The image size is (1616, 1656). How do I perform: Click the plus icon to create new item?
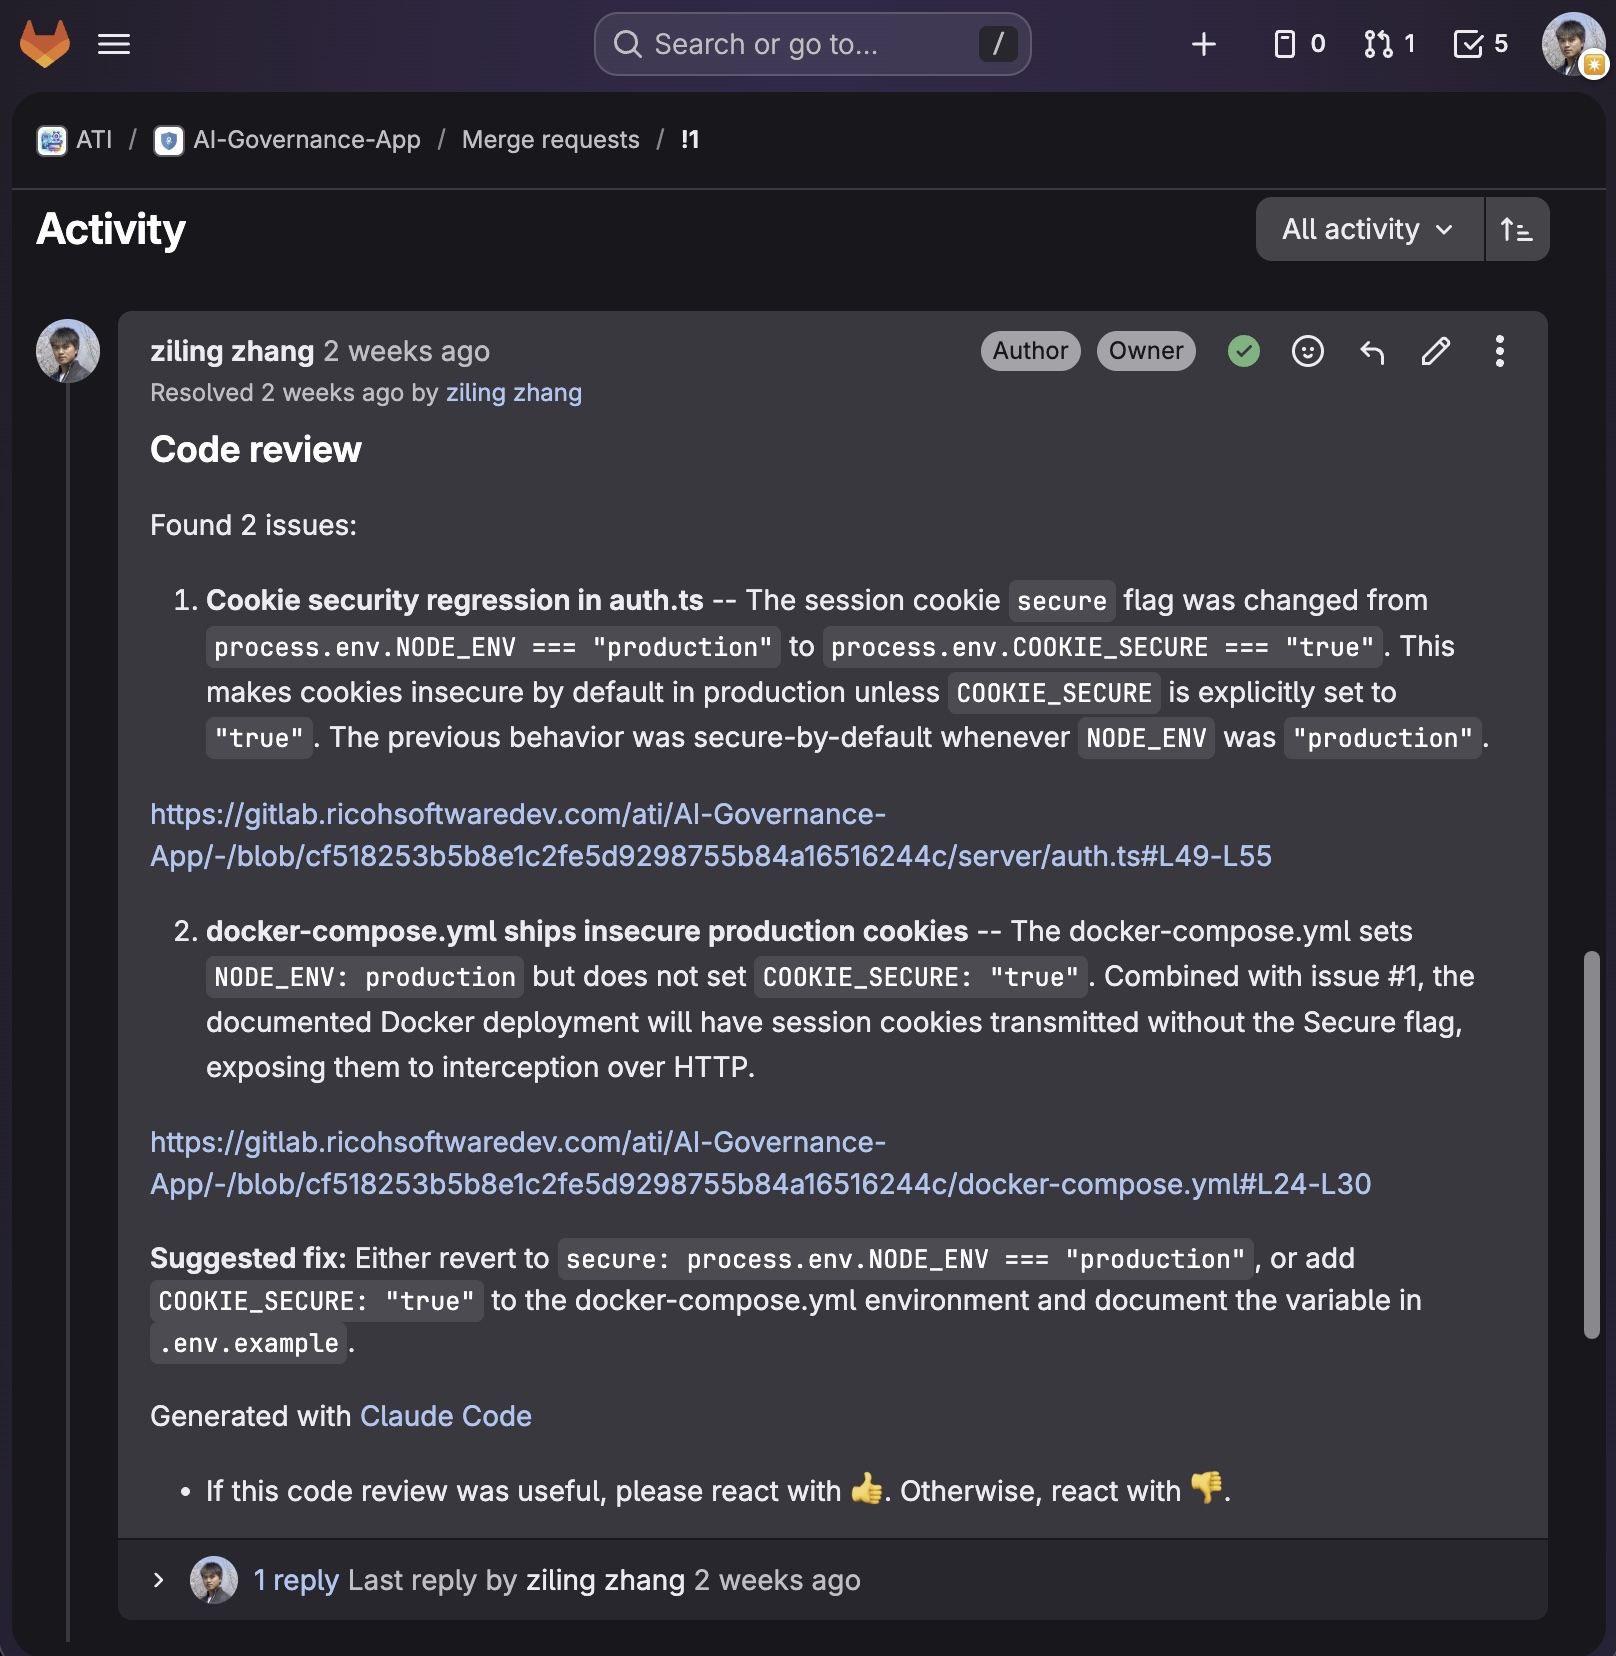(1204, 43)
